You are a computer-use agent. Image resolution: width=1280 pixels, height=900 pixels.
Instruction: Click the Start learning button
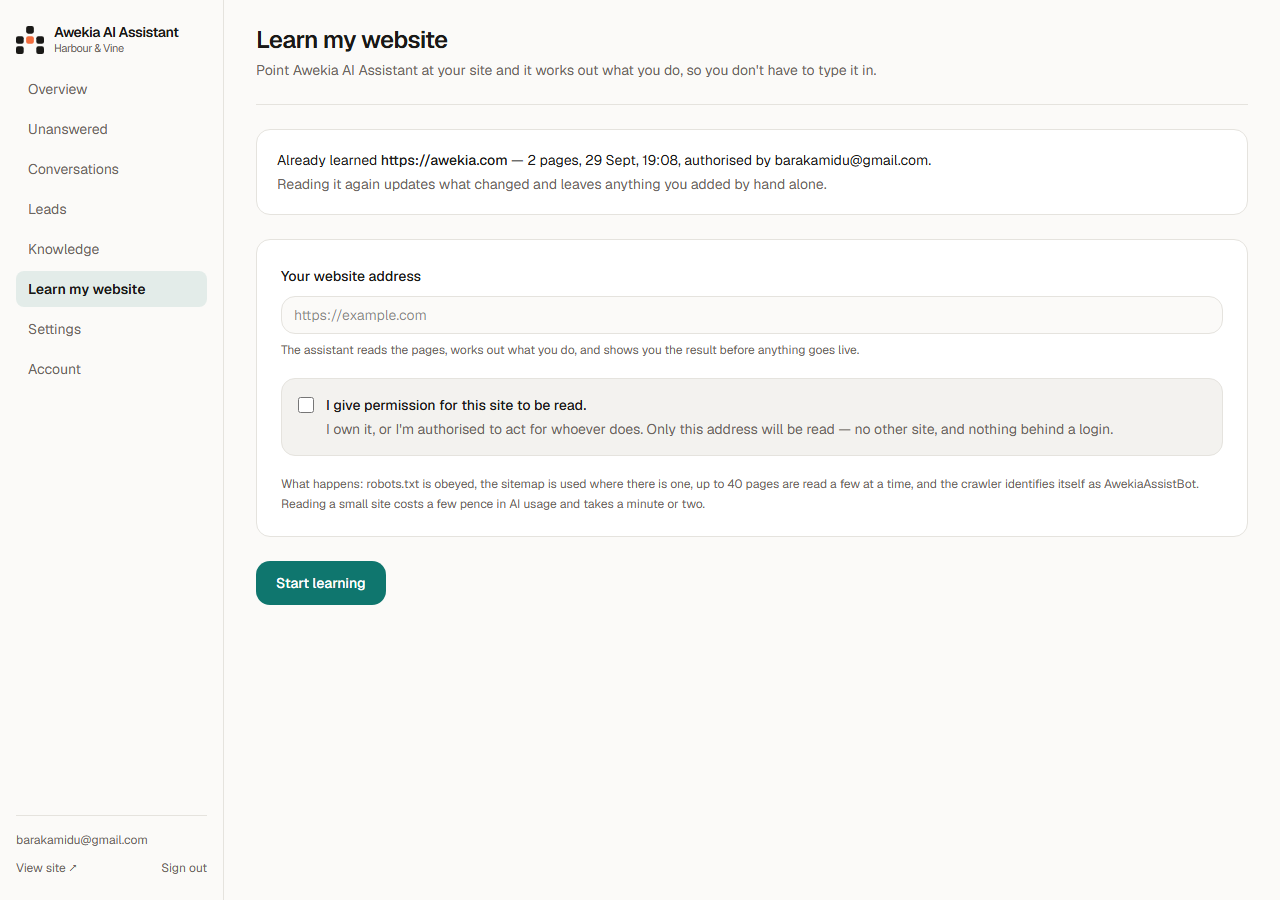[321, 583]
